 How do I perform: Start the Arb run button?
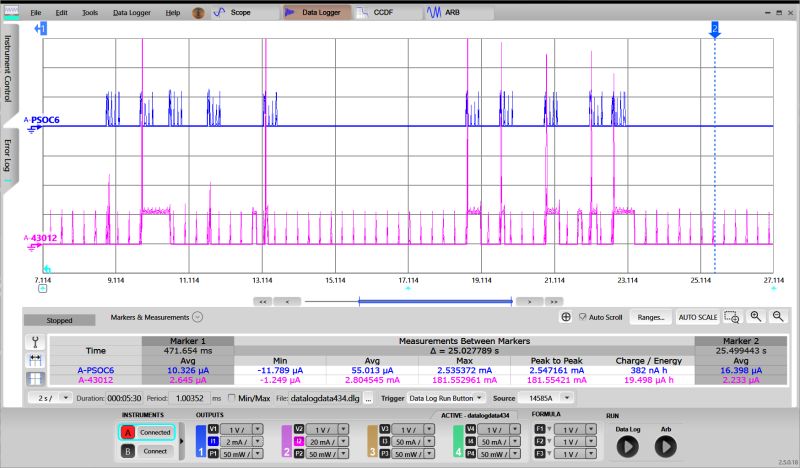[665, 447]
